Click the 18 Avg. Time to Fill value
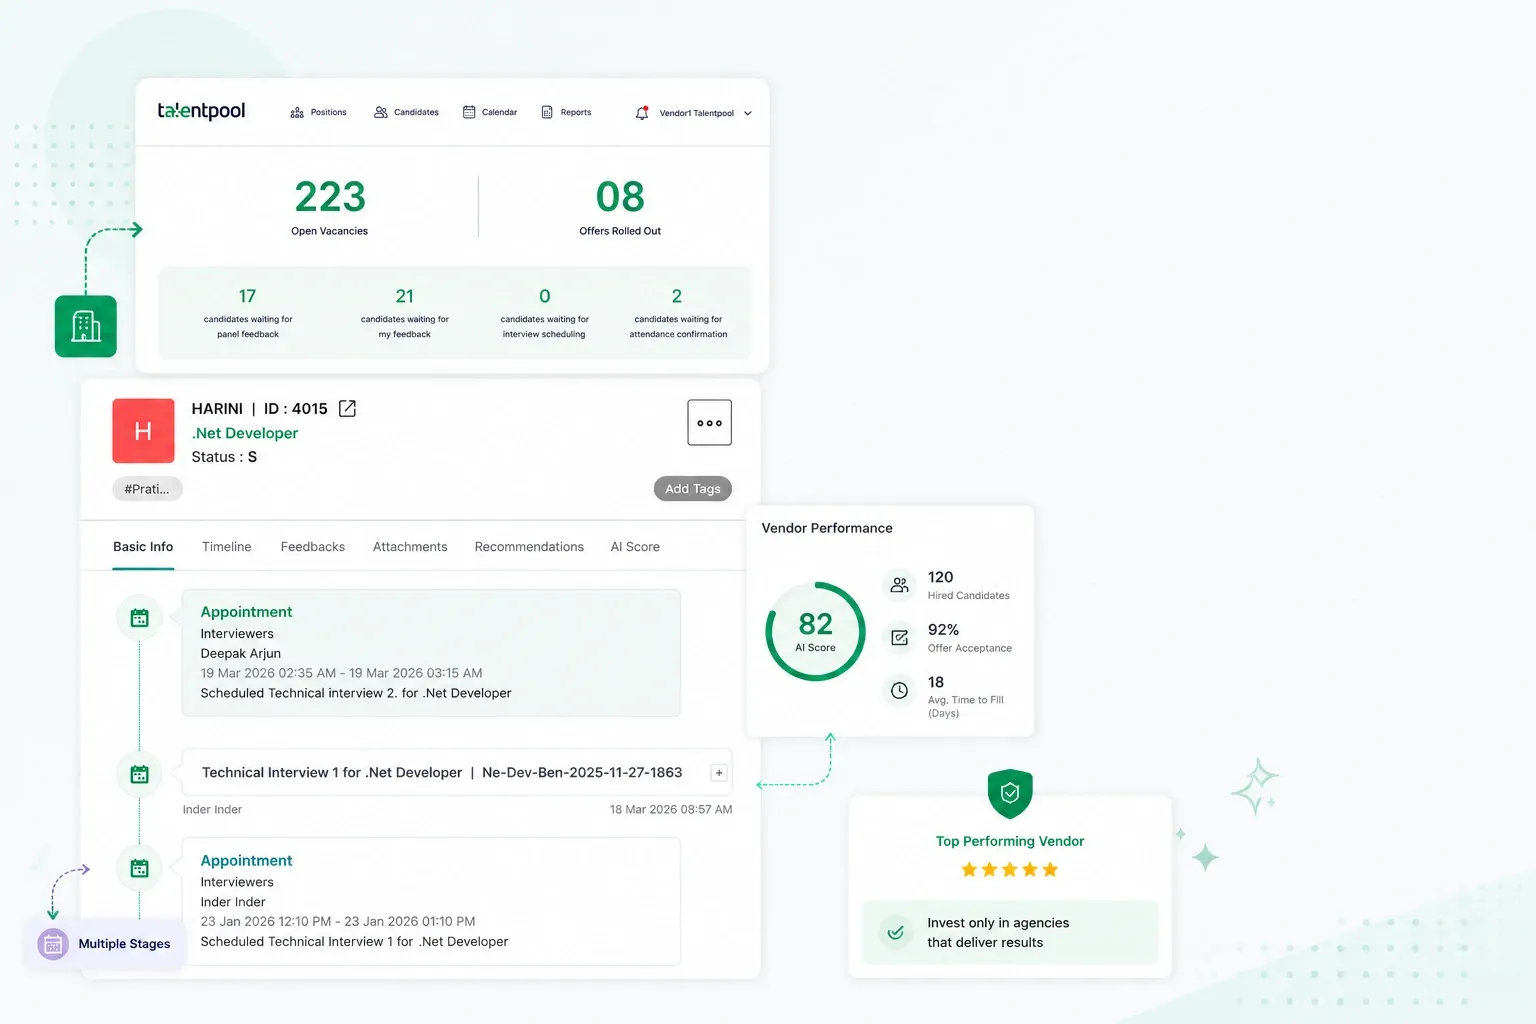1536x1024 pixels. click(x=936, y=682)
